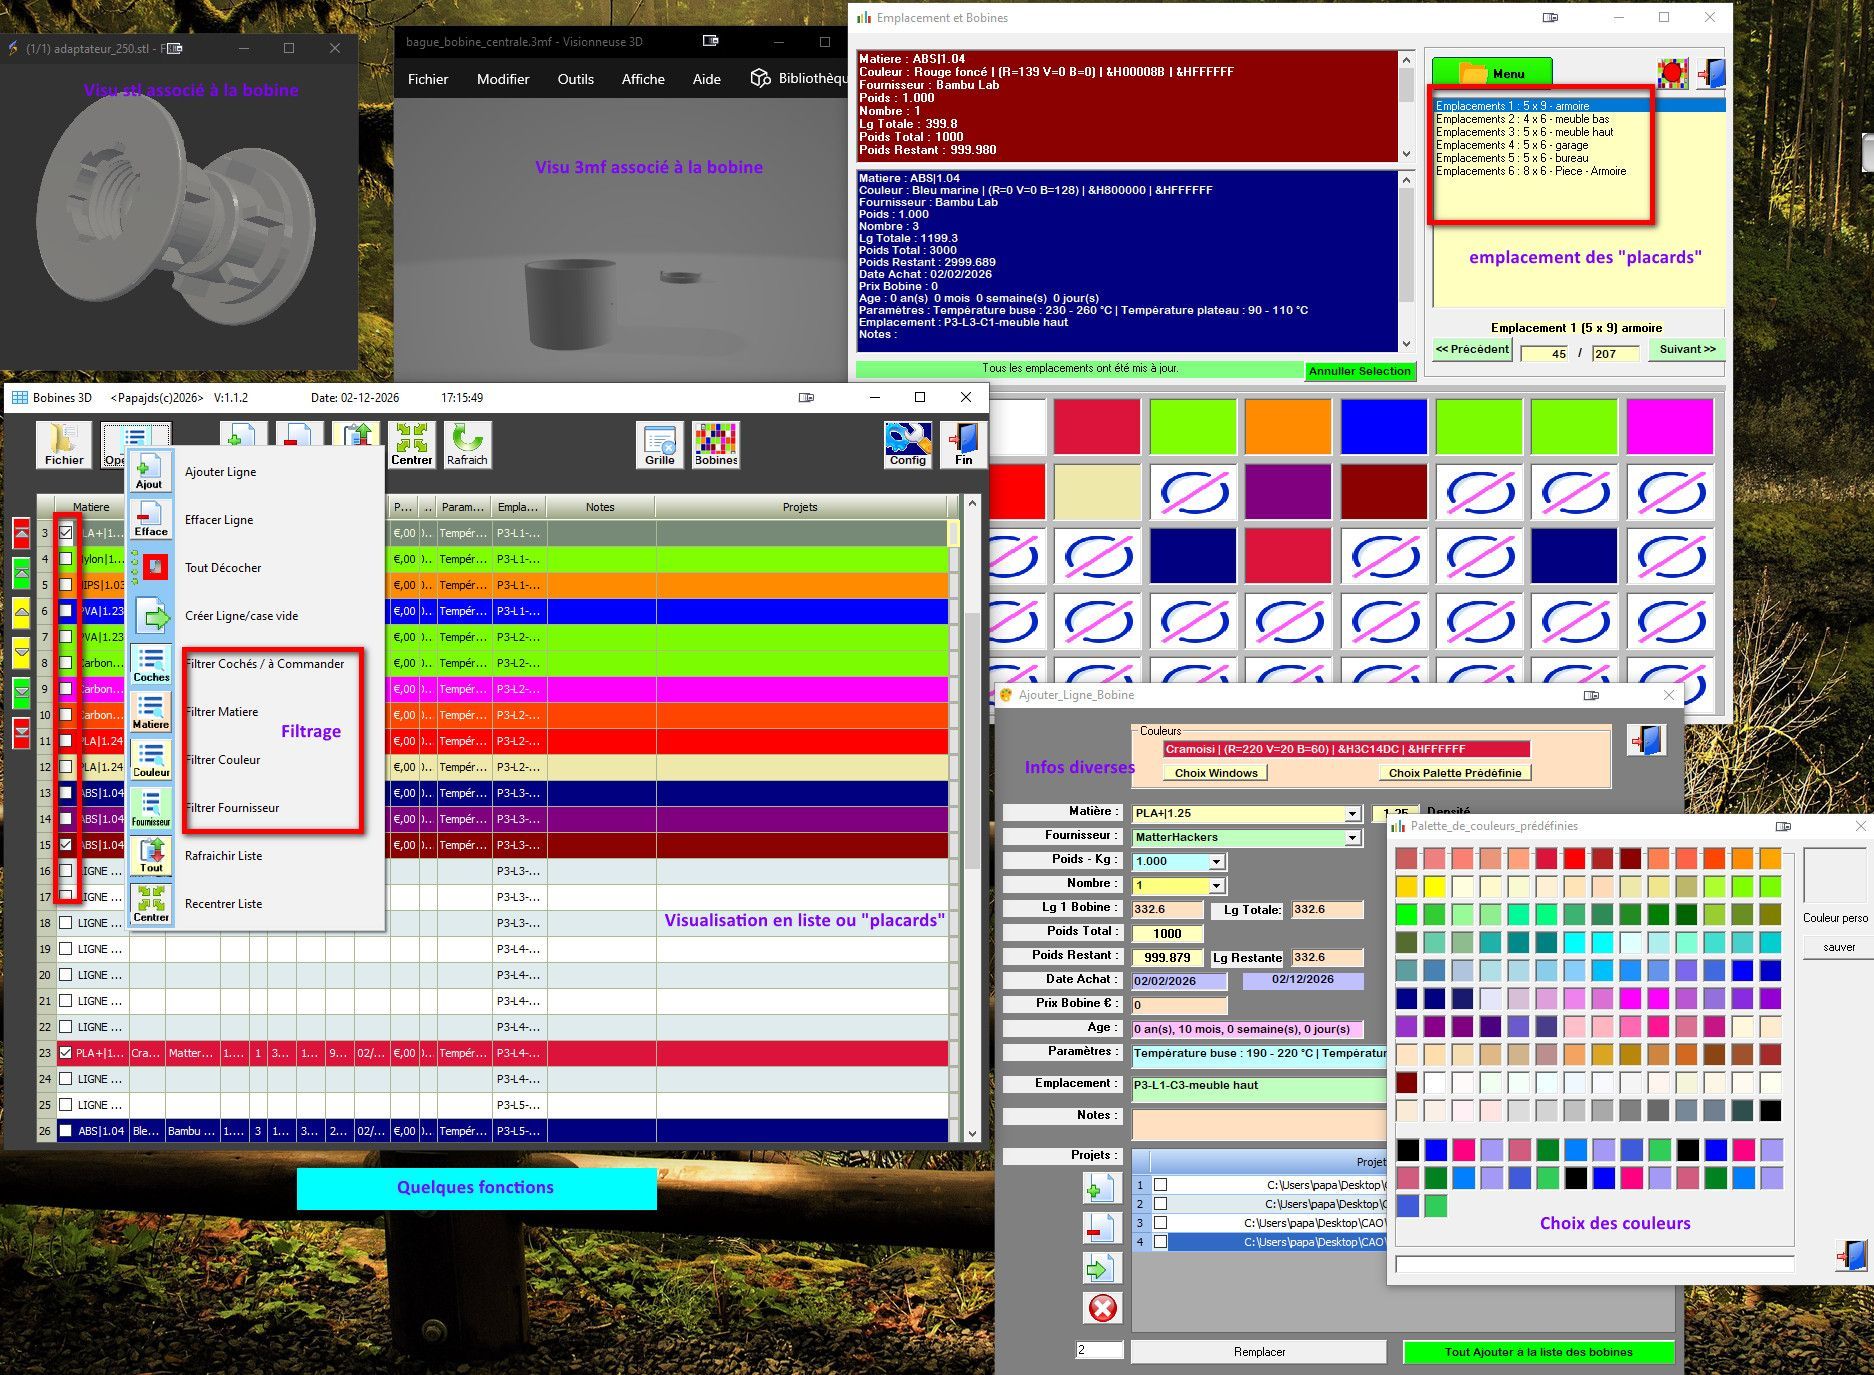Select Emplacements 4 : 5 x 6 - garage
1874x1375 pixels.
tap(1512, 145)
